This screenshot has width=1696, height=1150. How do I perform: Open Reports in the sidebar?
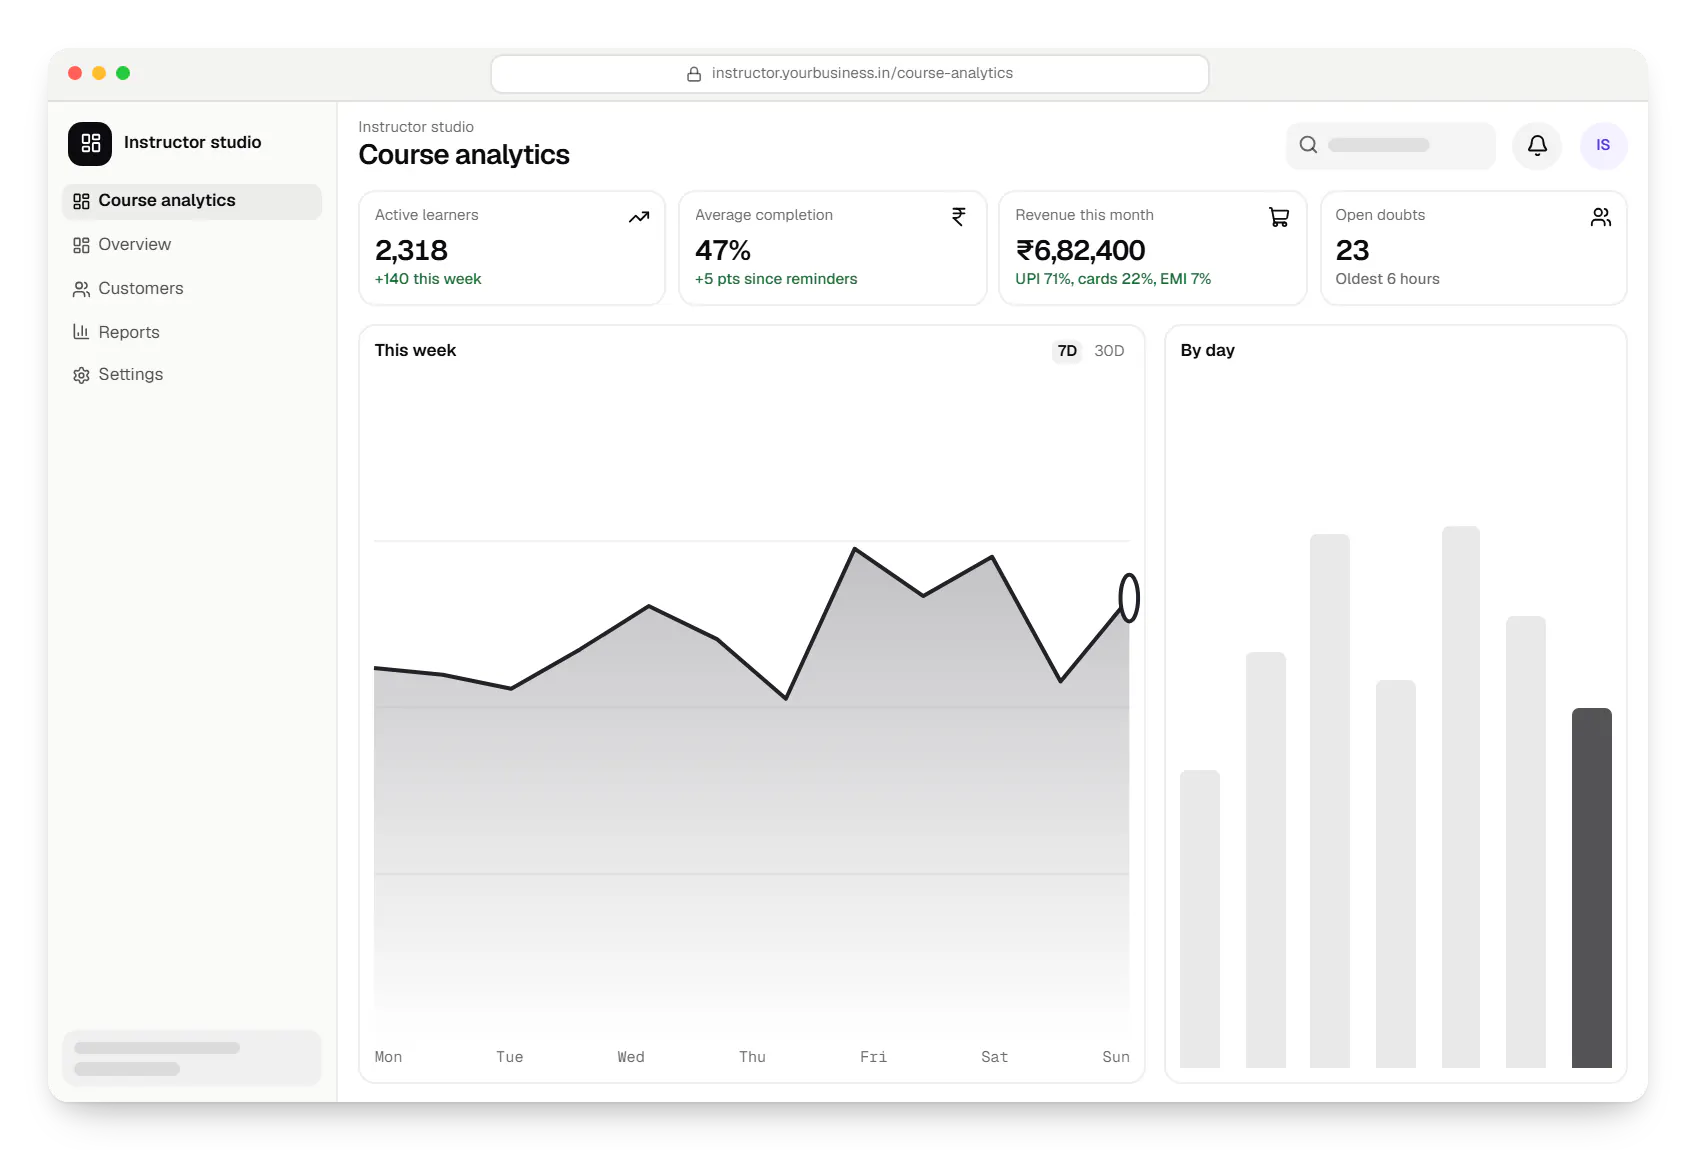pyautogui.click(x=192, y=332)
